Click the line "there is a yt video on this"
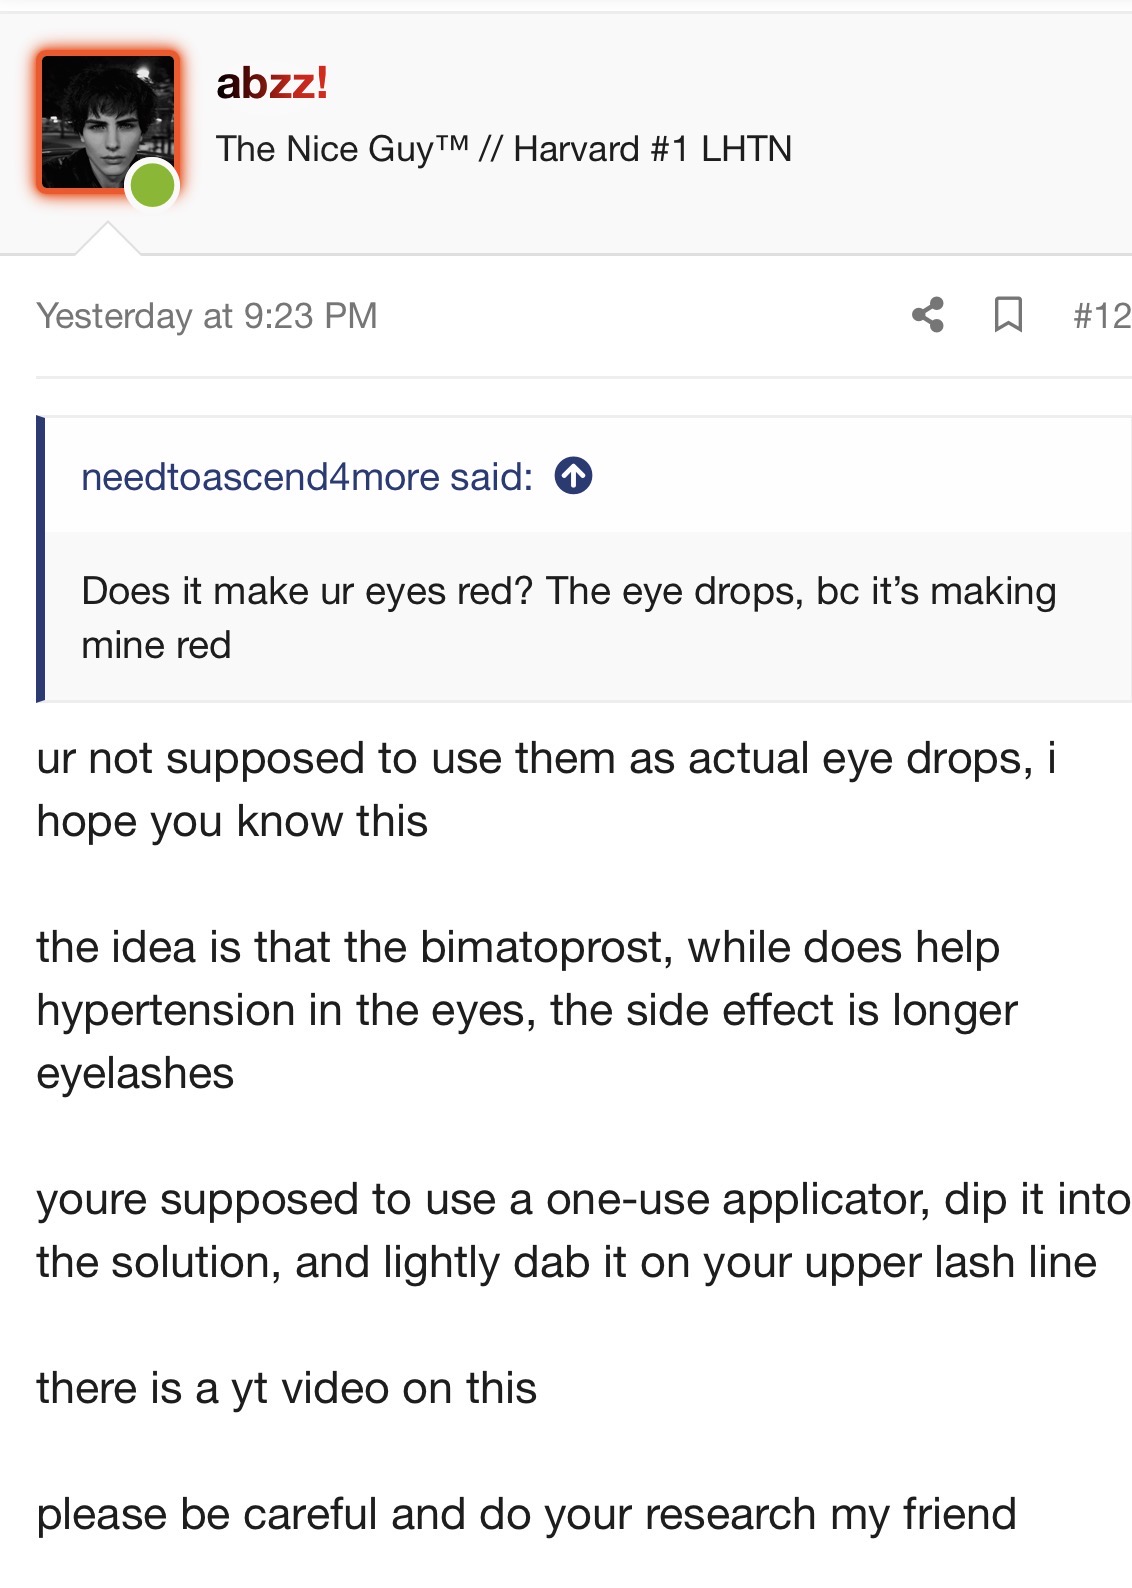 click(x=287, y=1388)
